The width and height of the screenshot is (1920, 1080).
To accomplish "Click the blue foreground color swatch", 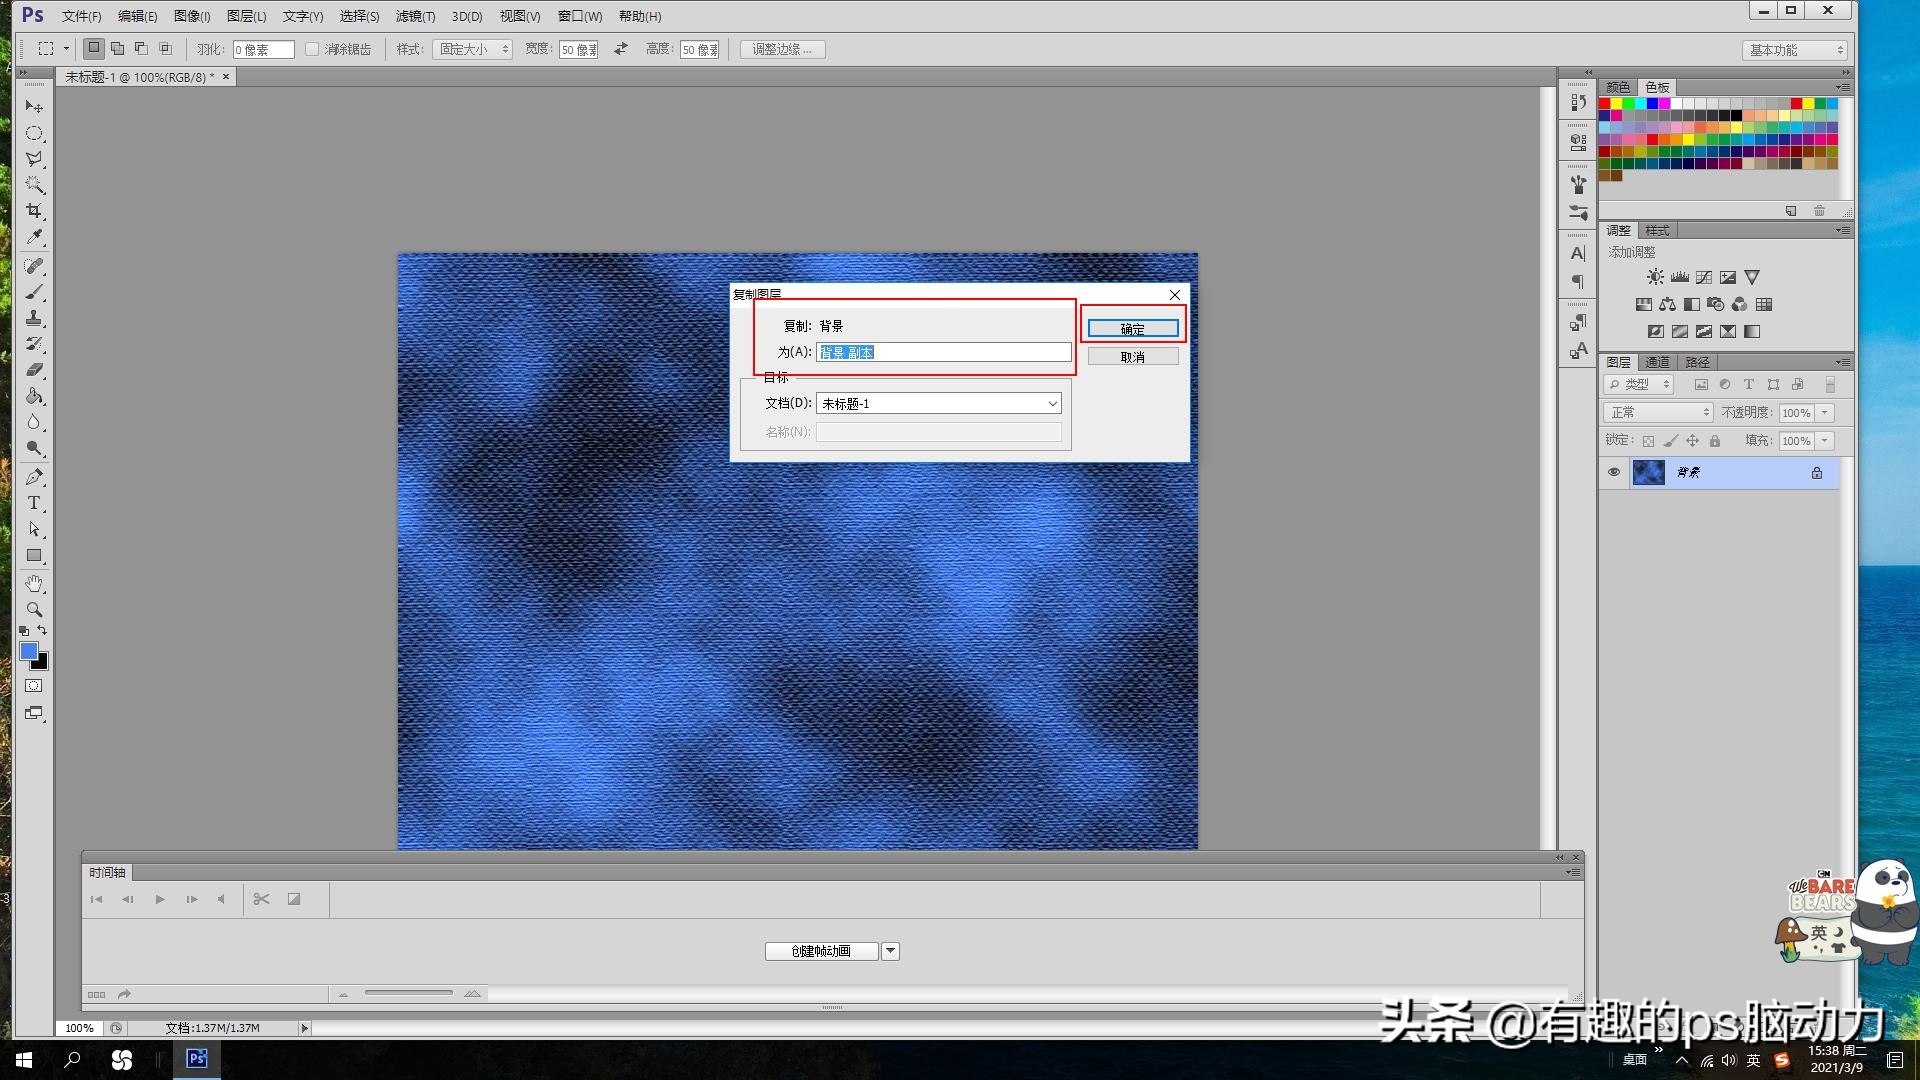I will pos(28,651).
